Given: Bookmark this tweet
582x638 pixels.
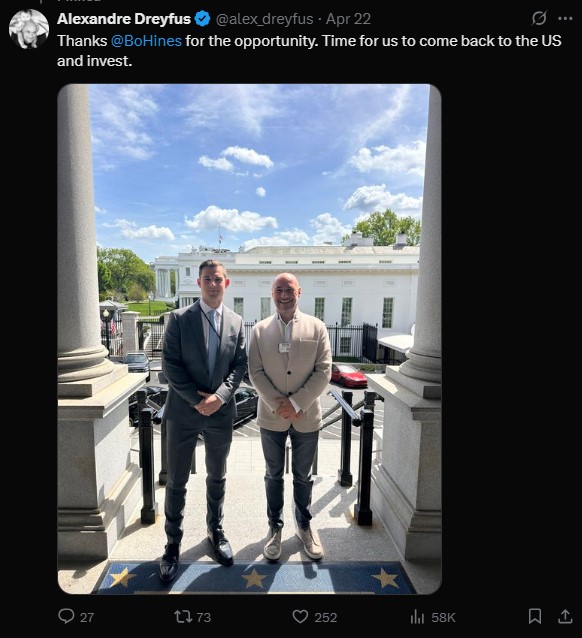Looking at the screenshot, I should [535, 616].
